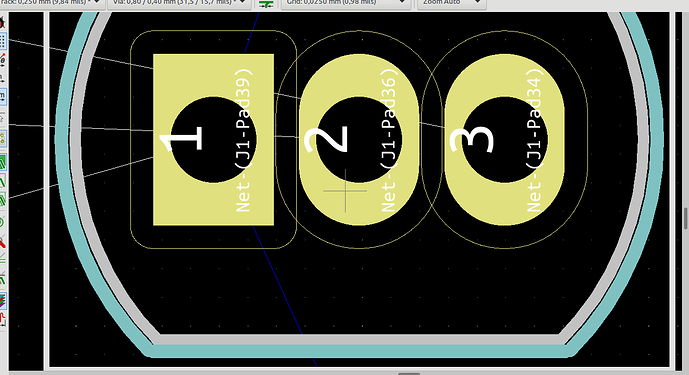
Task: Set units to millimeters
Action: (2, 97)
